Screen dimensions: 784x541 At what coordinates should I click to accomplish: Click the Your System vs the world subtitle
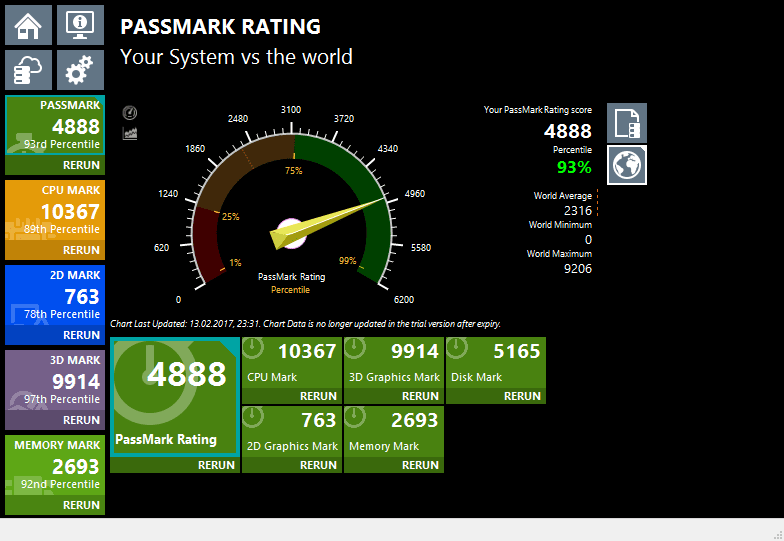(x=236, y=56)
